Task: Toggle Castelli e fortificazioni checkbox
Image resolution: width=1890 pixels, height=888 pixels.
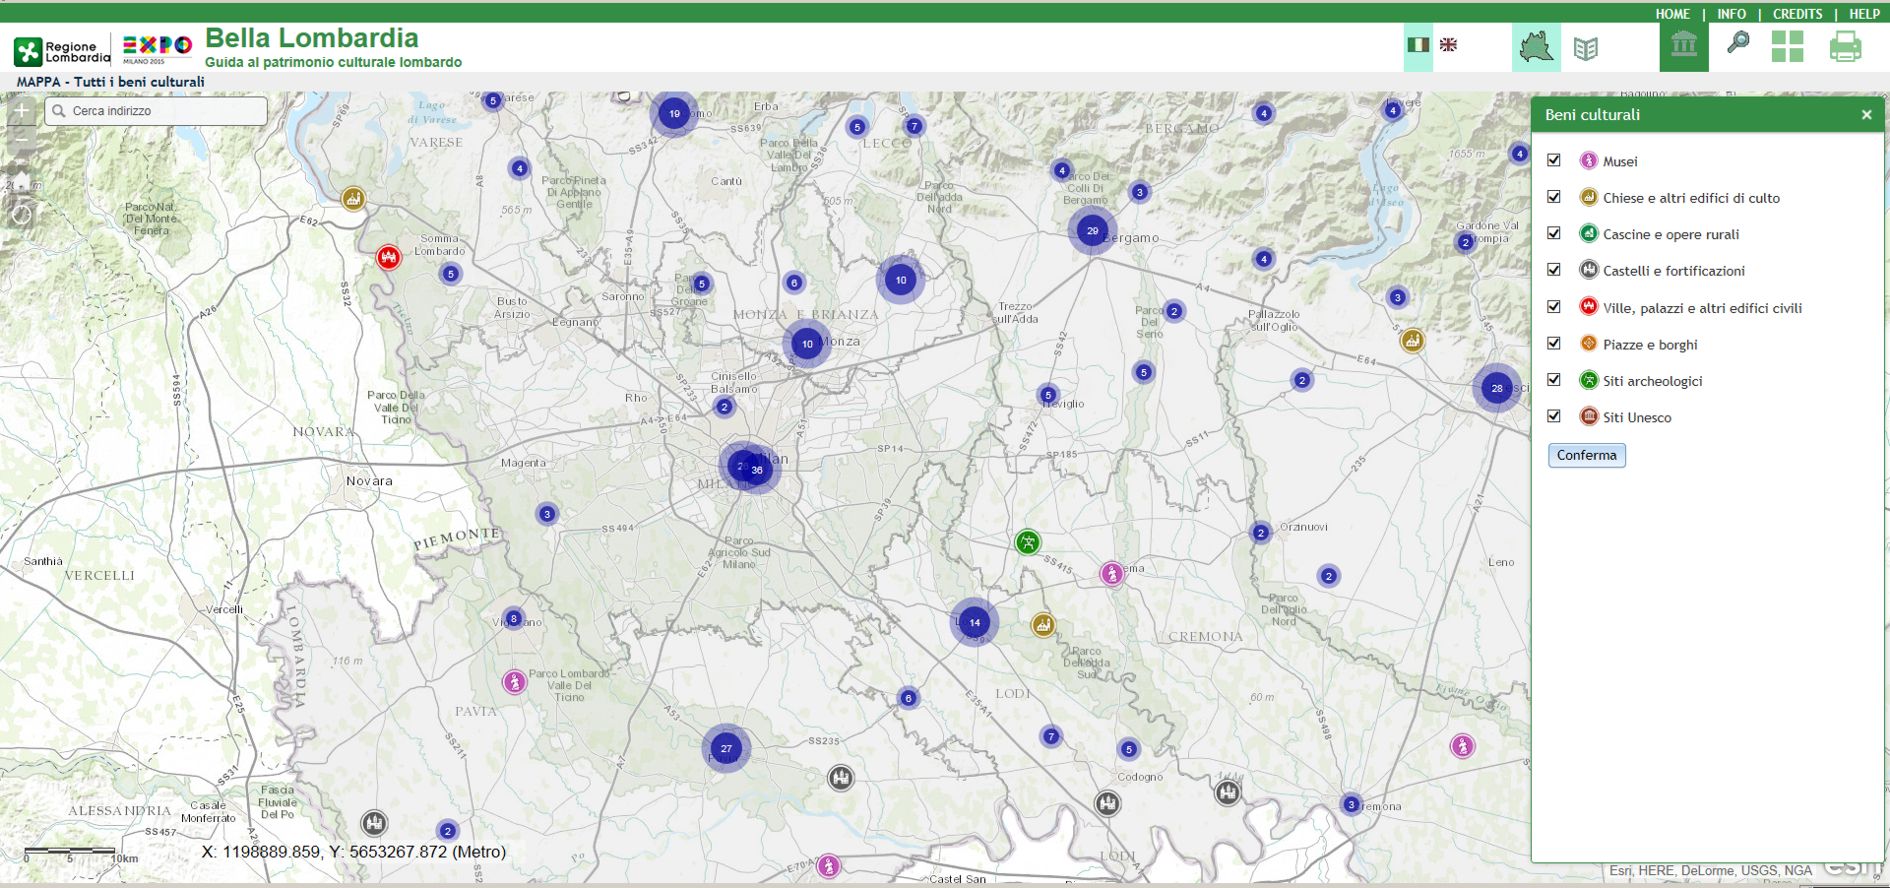Action: [x=1554, y=270]
